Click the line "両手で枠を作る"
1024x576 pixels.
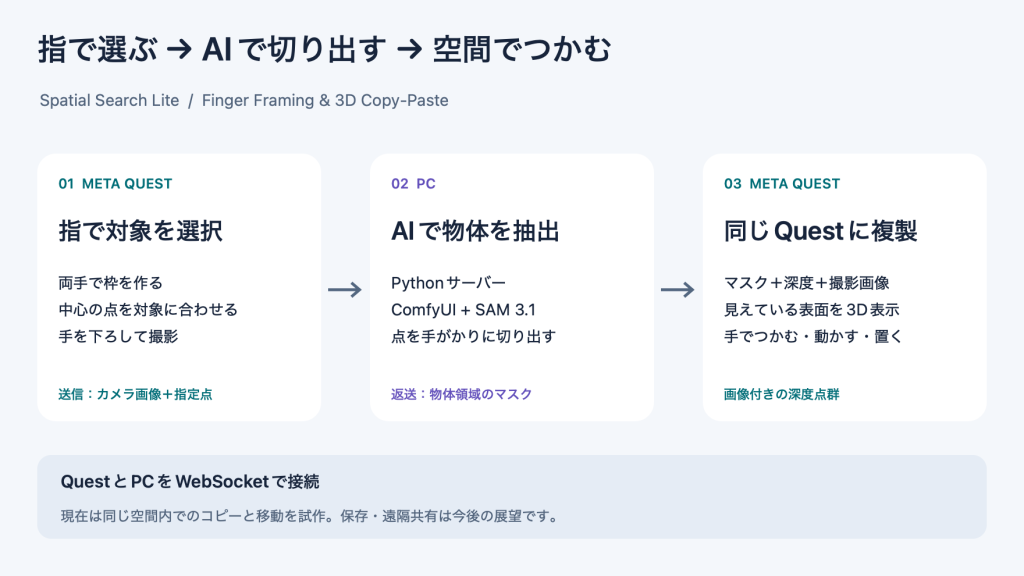tap(110, 283)
